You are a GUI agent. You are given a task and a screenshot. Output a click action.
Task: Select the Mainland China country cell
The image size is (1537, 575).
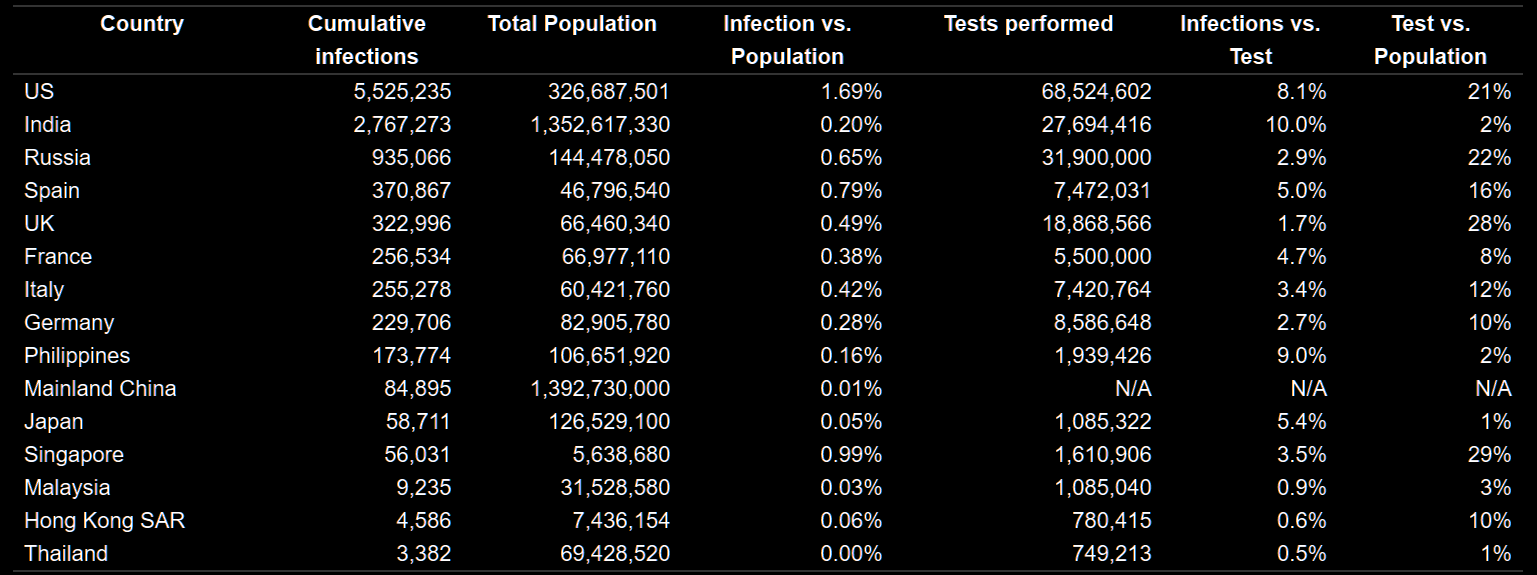tap(100, 389)
